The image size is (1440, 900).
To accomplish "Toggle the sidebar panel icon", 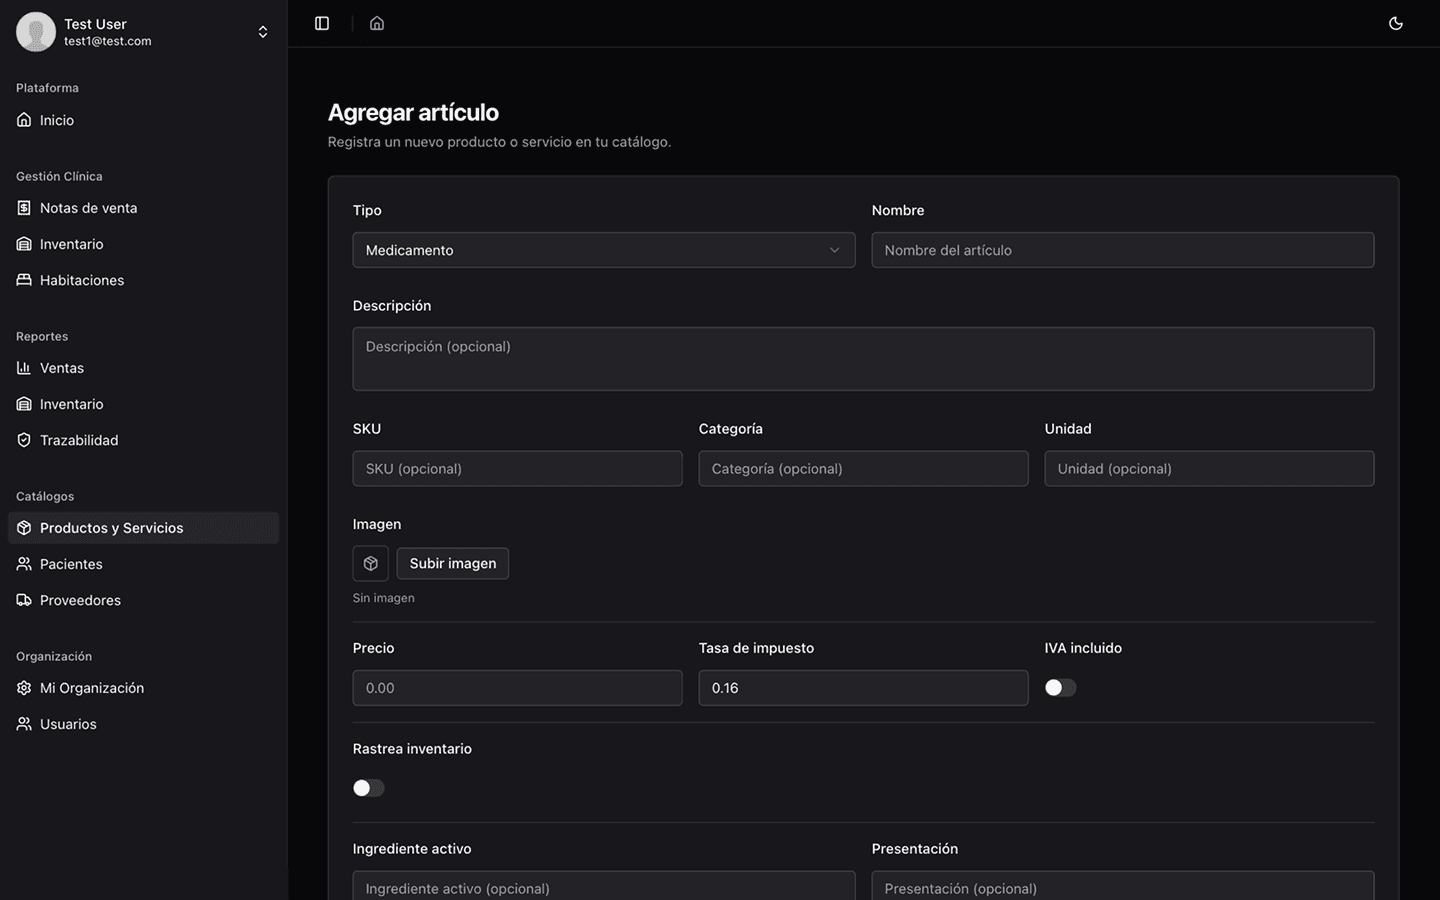I will pos(322,23).
